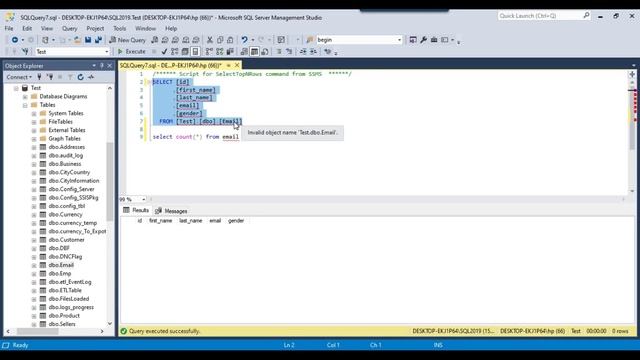Collapse the Test database node

click(x=16, y=88)
